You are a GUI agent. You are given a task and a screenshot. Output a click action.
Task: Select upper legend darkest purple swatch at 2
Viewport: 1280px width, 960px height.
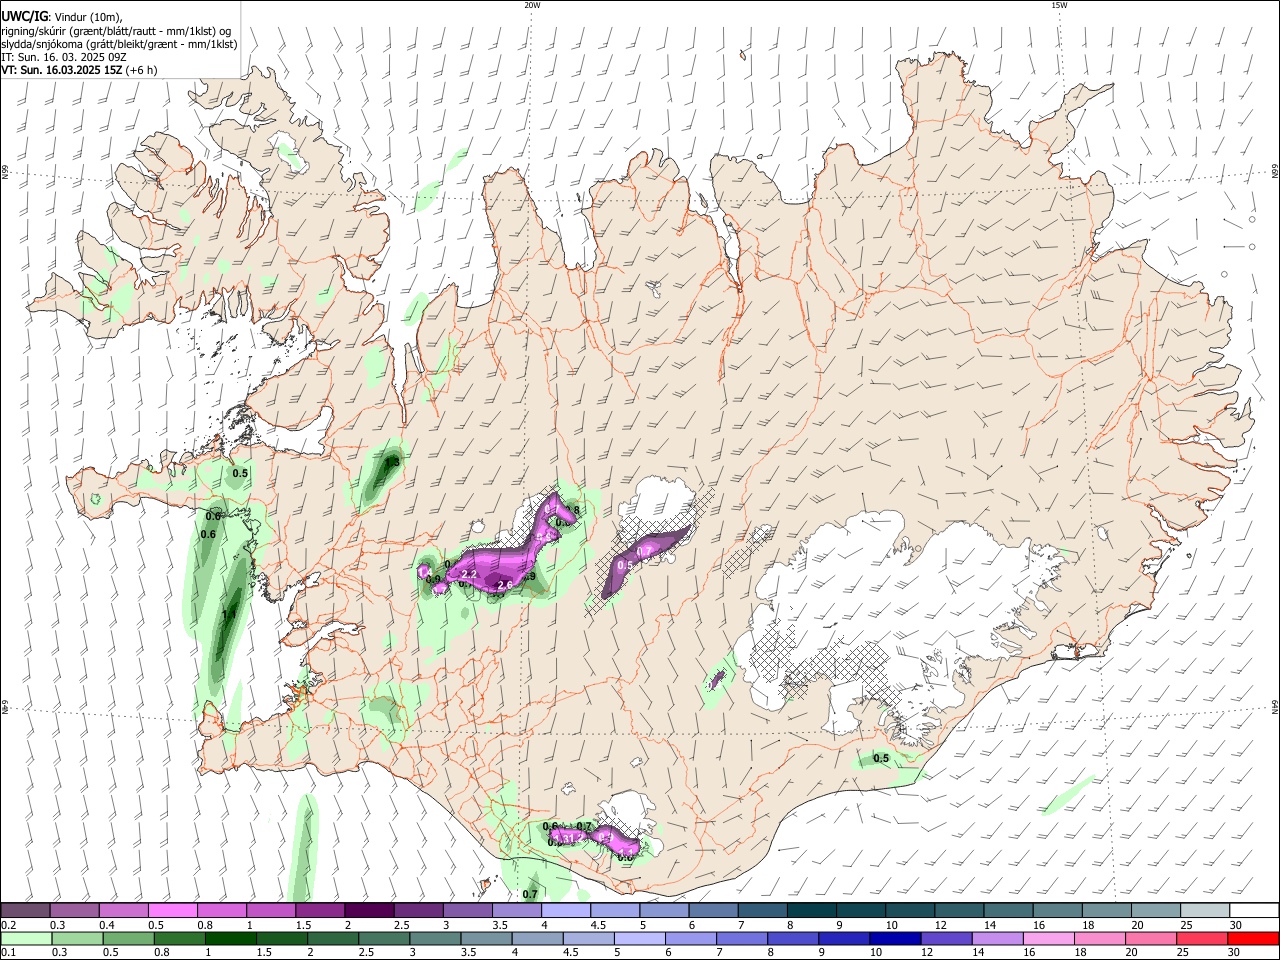tap(369, 910)
